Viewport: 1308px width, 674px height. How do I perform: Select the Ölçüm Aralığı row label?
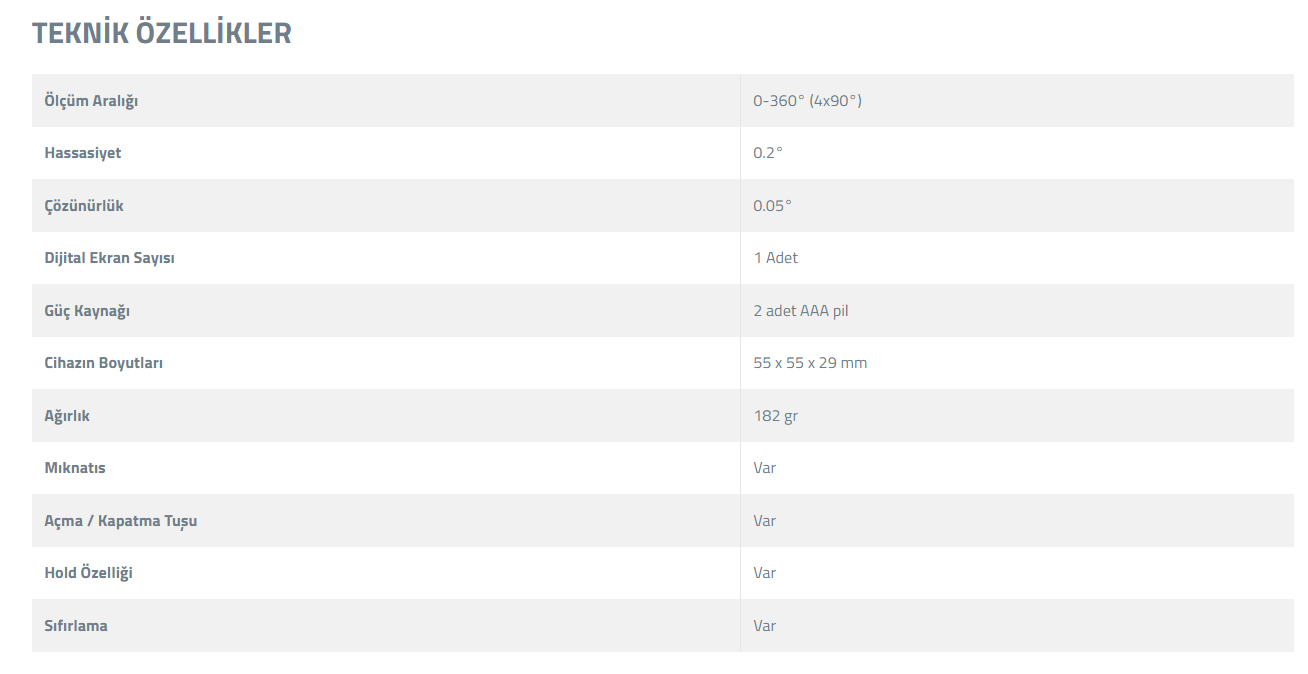[x=91, y=101]
